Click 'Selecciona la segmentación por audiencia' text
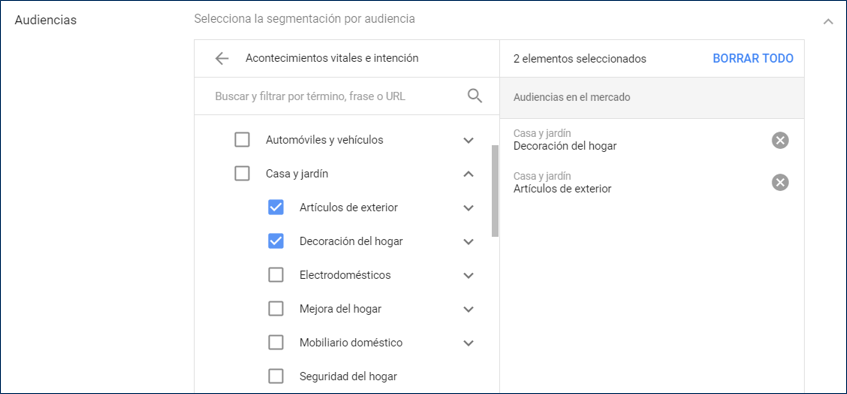Image resolution: width=847 pixels, height=394 pixels. pyautogui.click(x=304, y=19)
